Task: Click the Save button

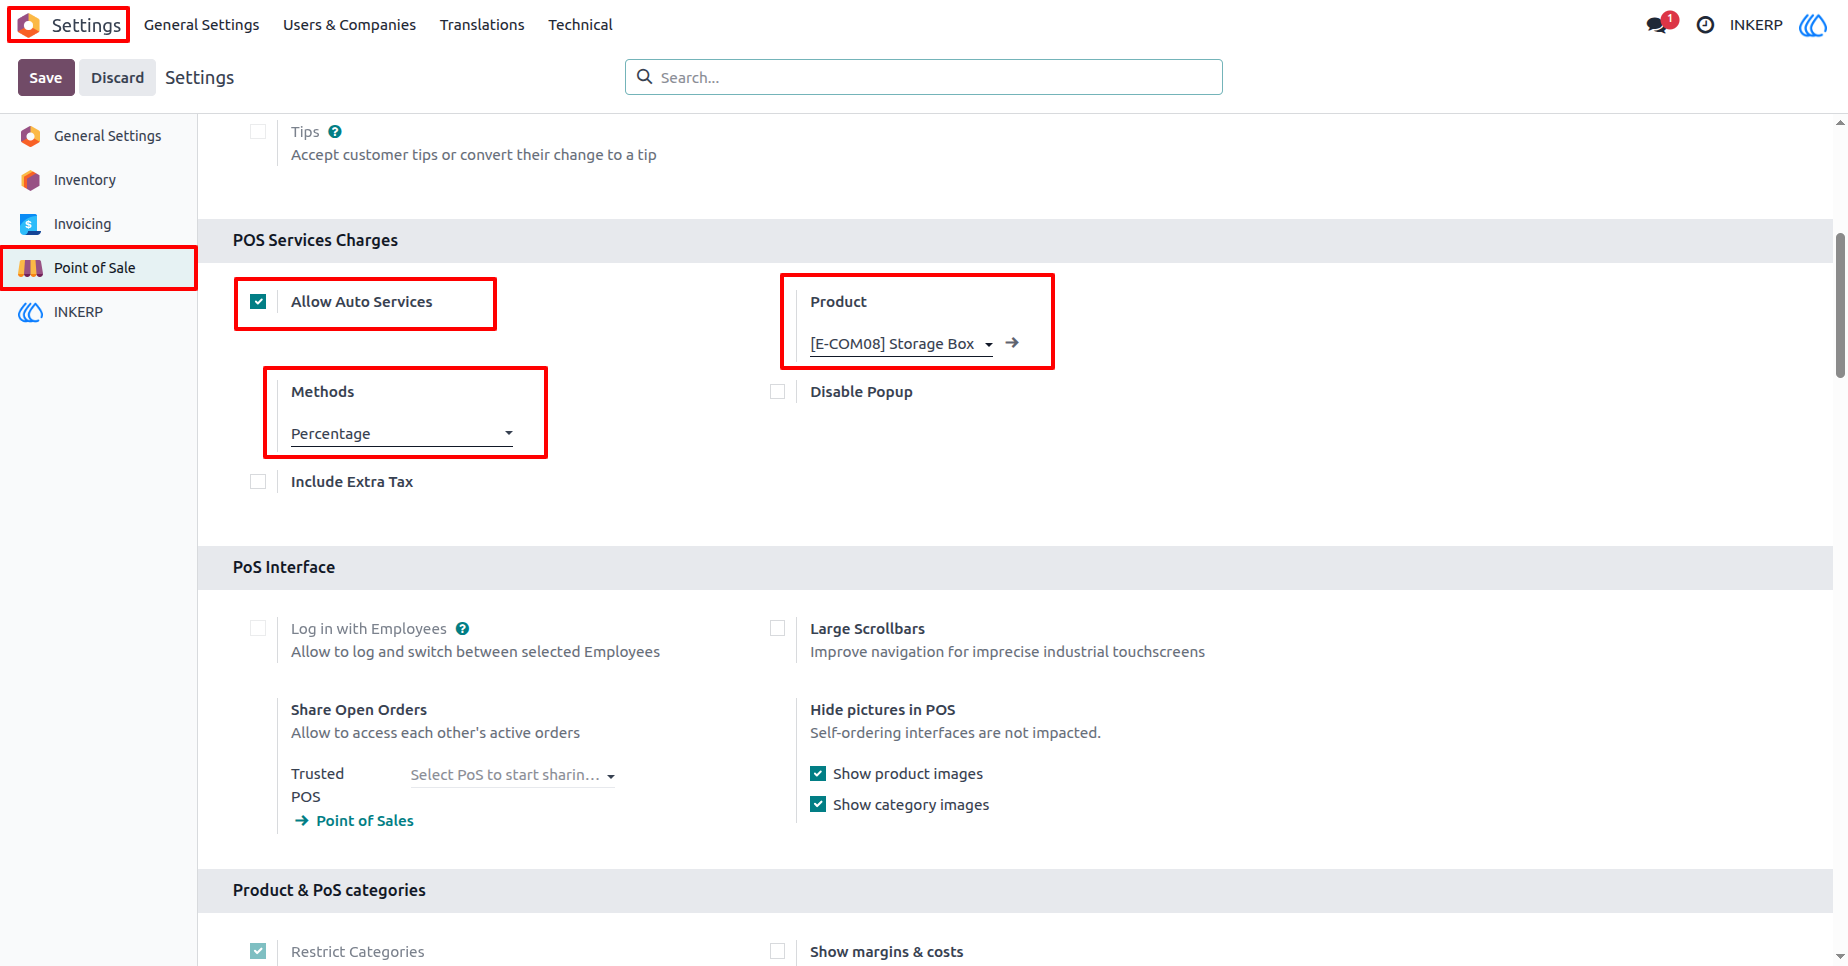Action: (46, 78)
